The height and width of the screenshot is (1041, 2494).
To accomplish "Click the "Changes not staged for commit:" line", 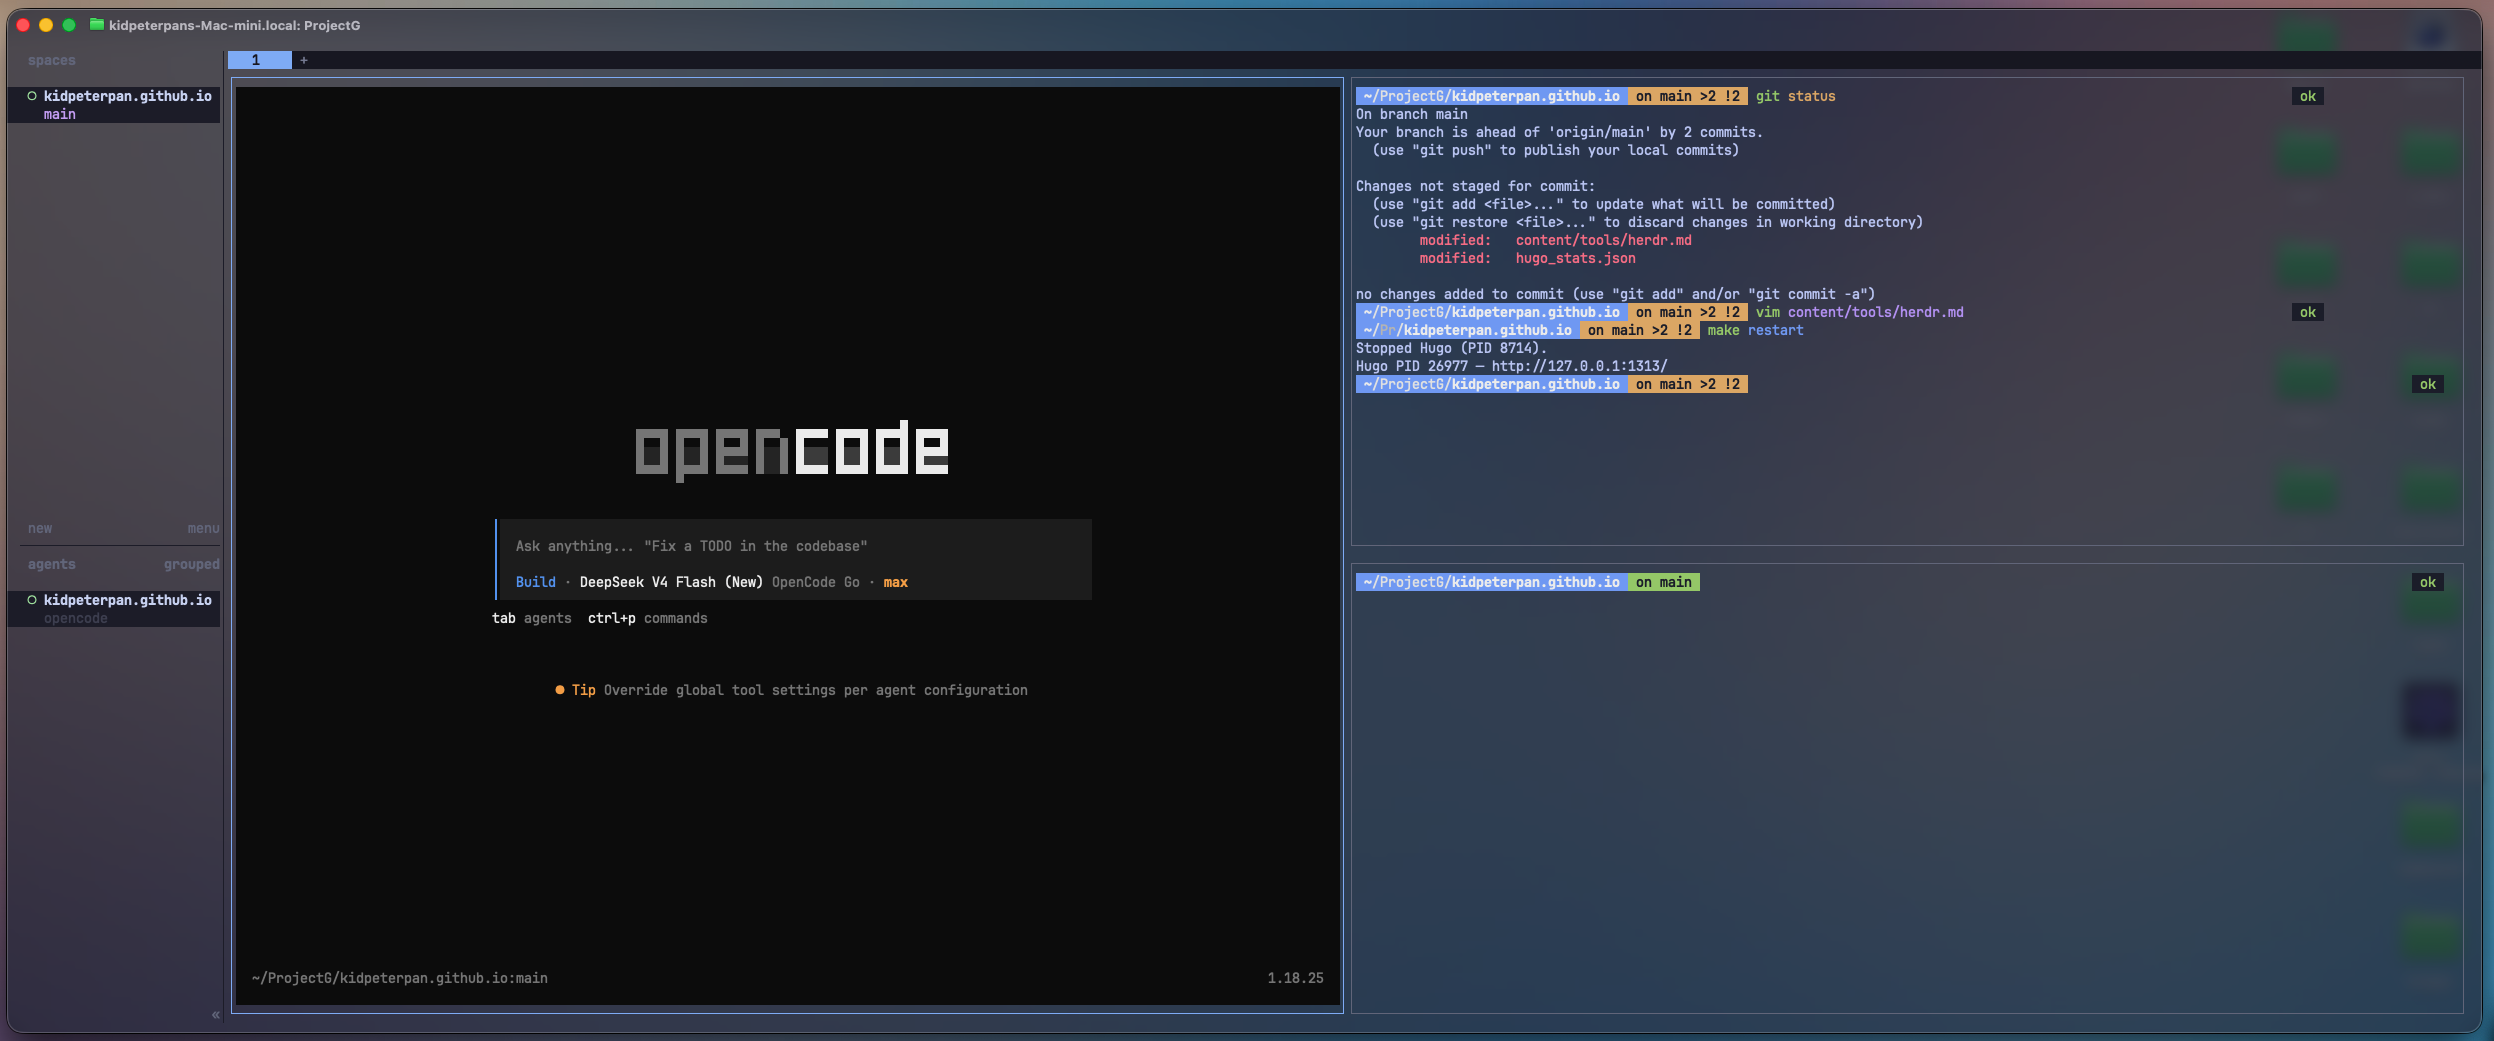I will point(1476,186).
